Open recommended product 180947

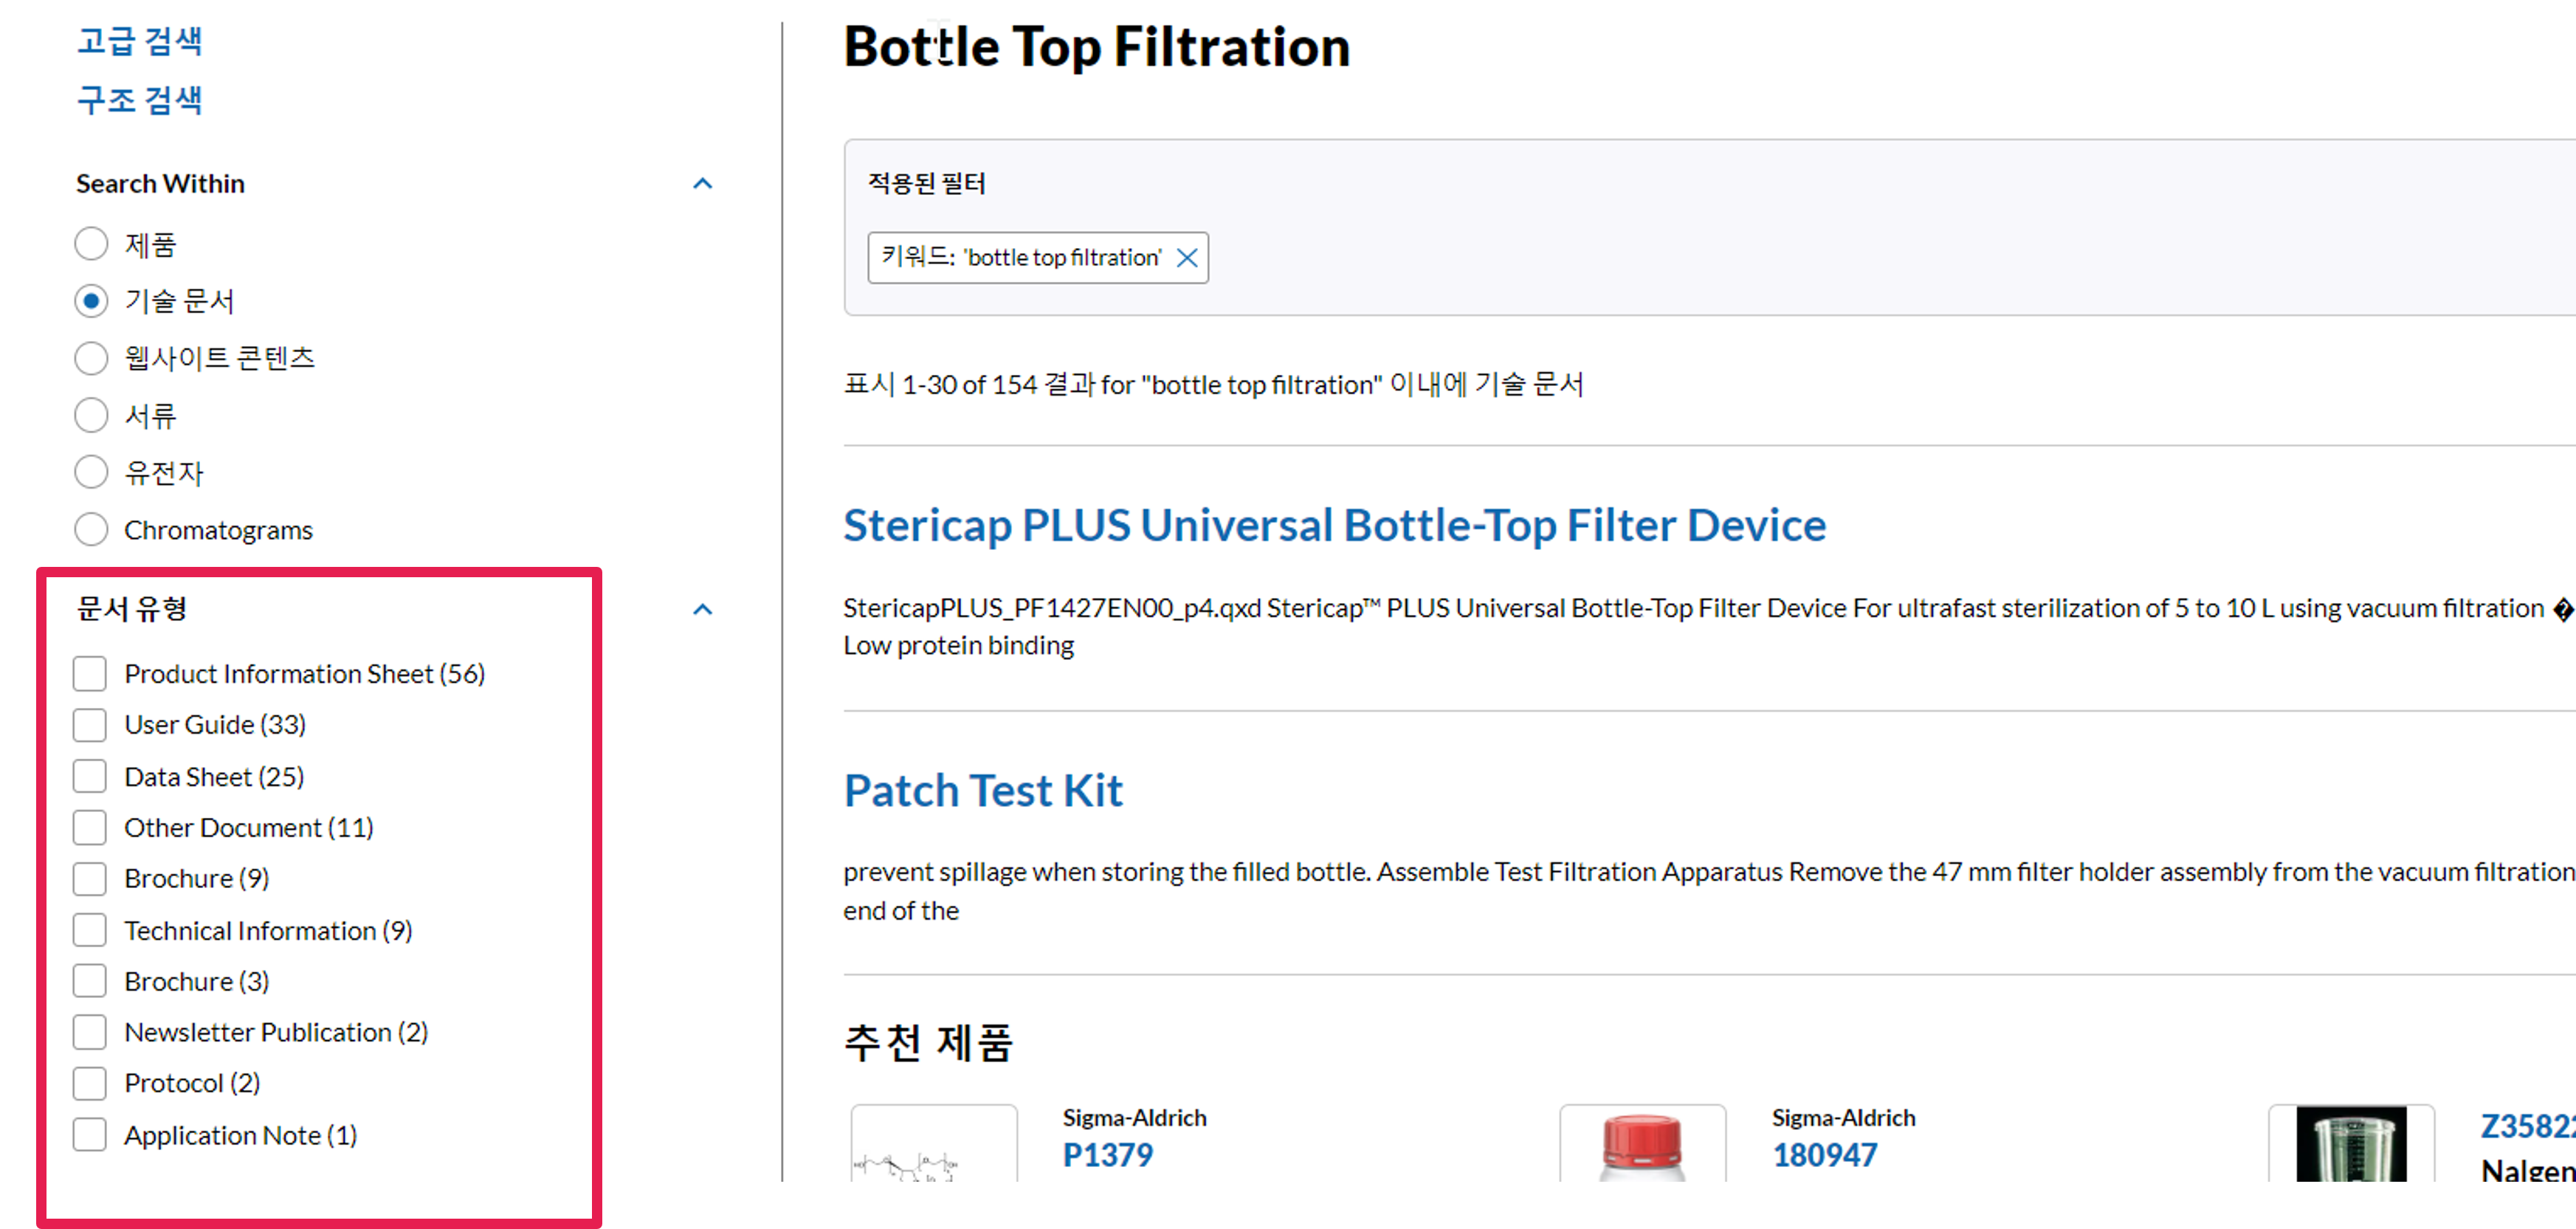[1824, 1155]
